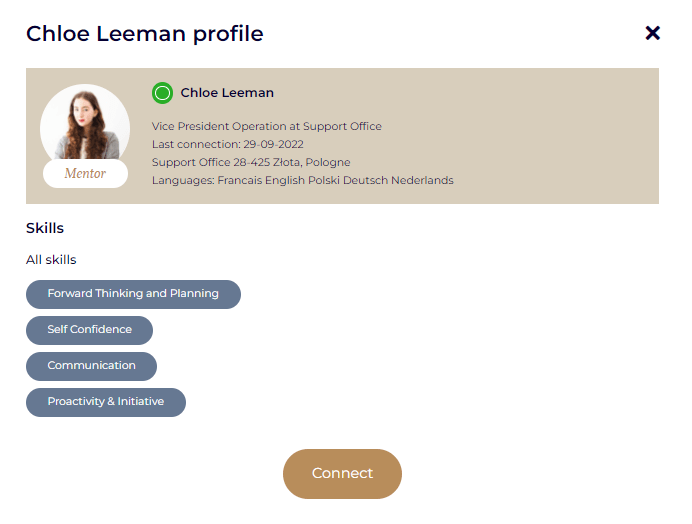
Task: Click the All skills label
Action: pos(51,260)
